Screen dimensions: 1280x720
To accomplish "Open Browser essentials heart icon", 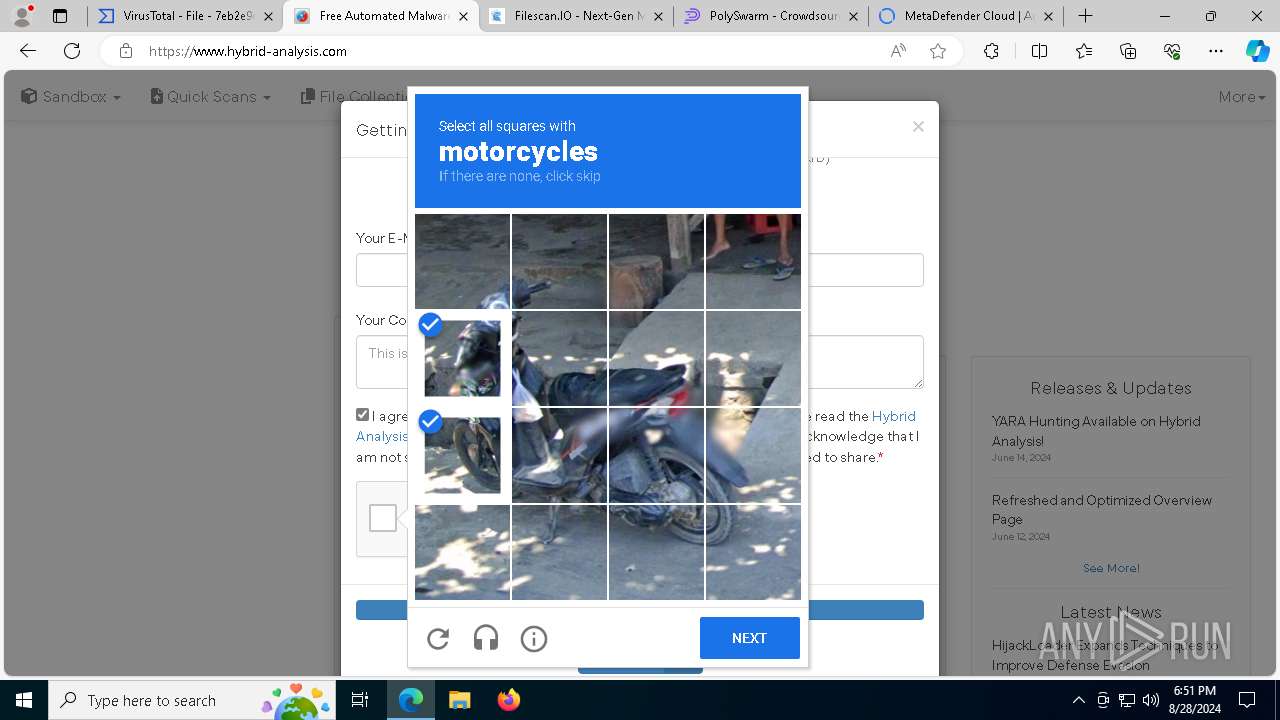I will tap(1172, 51).
